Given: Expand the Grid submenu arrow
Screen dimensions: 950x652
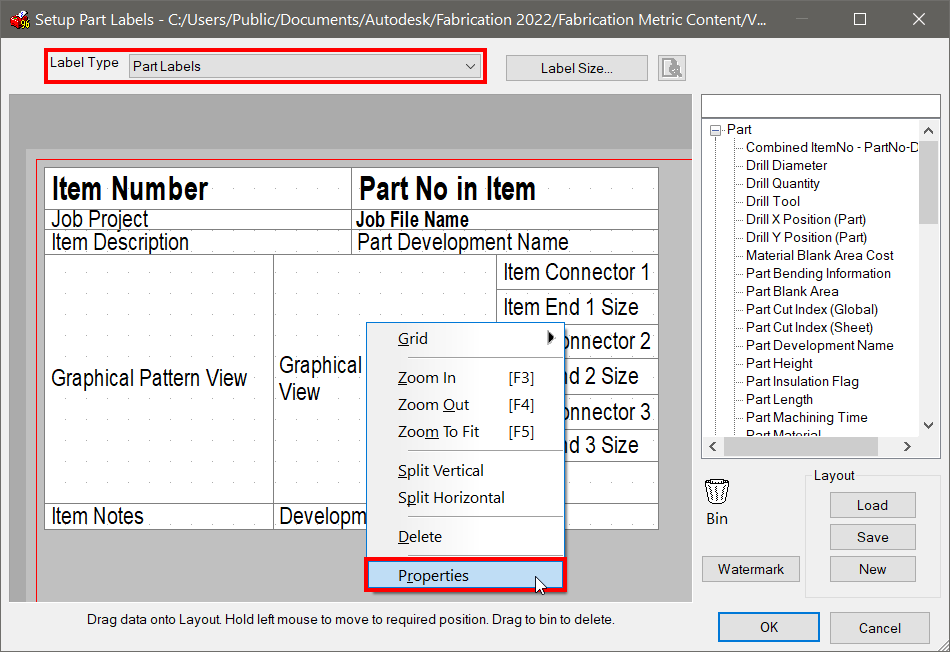Looking at the screenshot, I should click(551, 339).
